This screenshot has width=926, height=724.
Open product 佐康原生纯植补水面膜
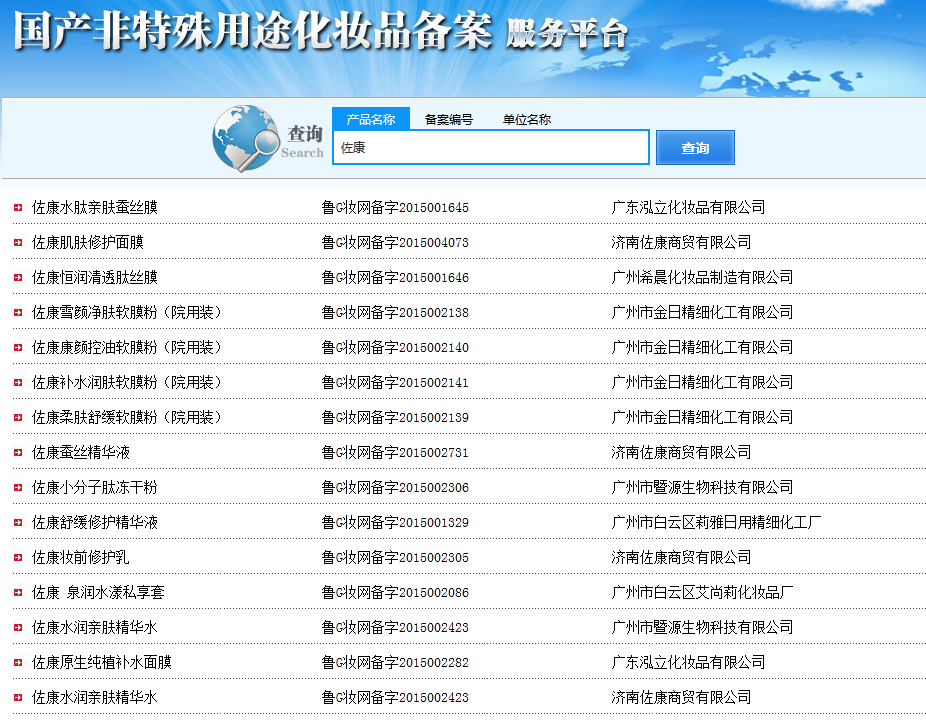[x=102, y=662]
